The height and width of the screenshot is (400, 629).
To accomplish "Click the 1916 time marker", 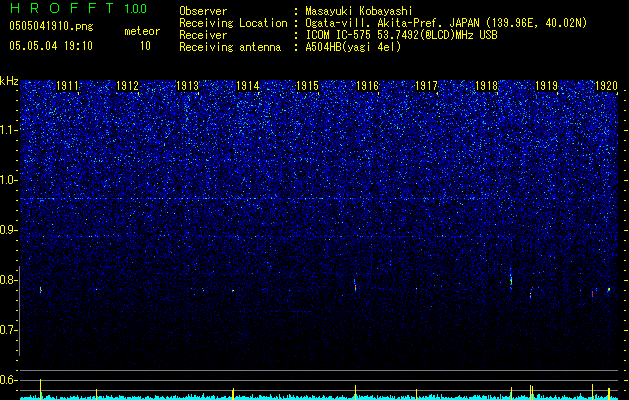I will point(367,86).
